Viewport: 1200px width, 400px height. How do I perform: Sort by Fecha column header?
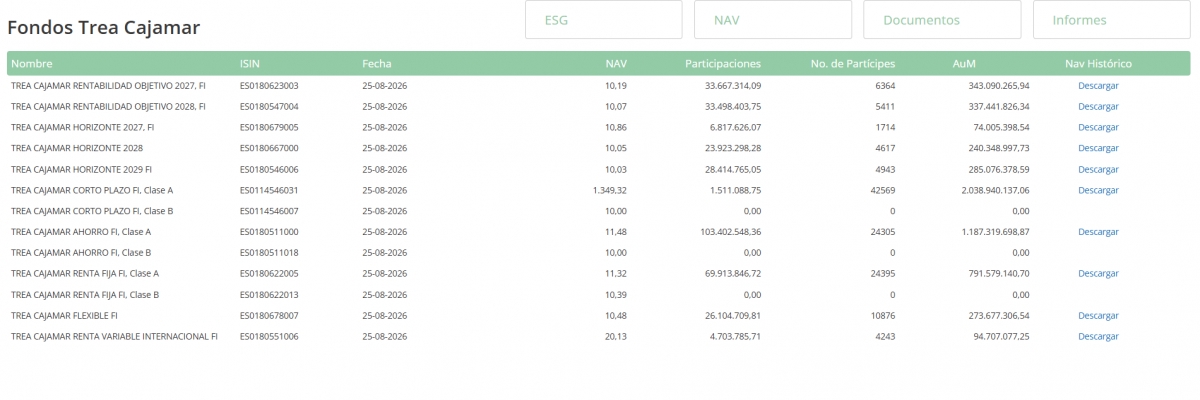pyautogui.click(x=377, y=63)
